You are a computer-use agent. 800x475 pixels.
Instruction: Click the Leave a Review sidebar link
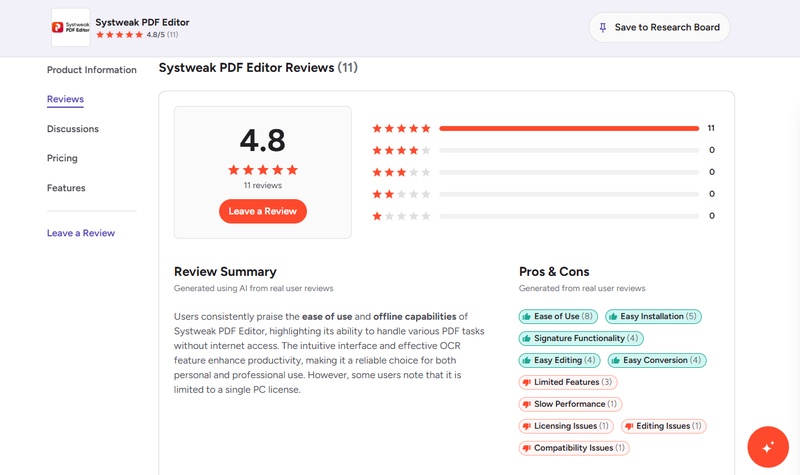81,233
